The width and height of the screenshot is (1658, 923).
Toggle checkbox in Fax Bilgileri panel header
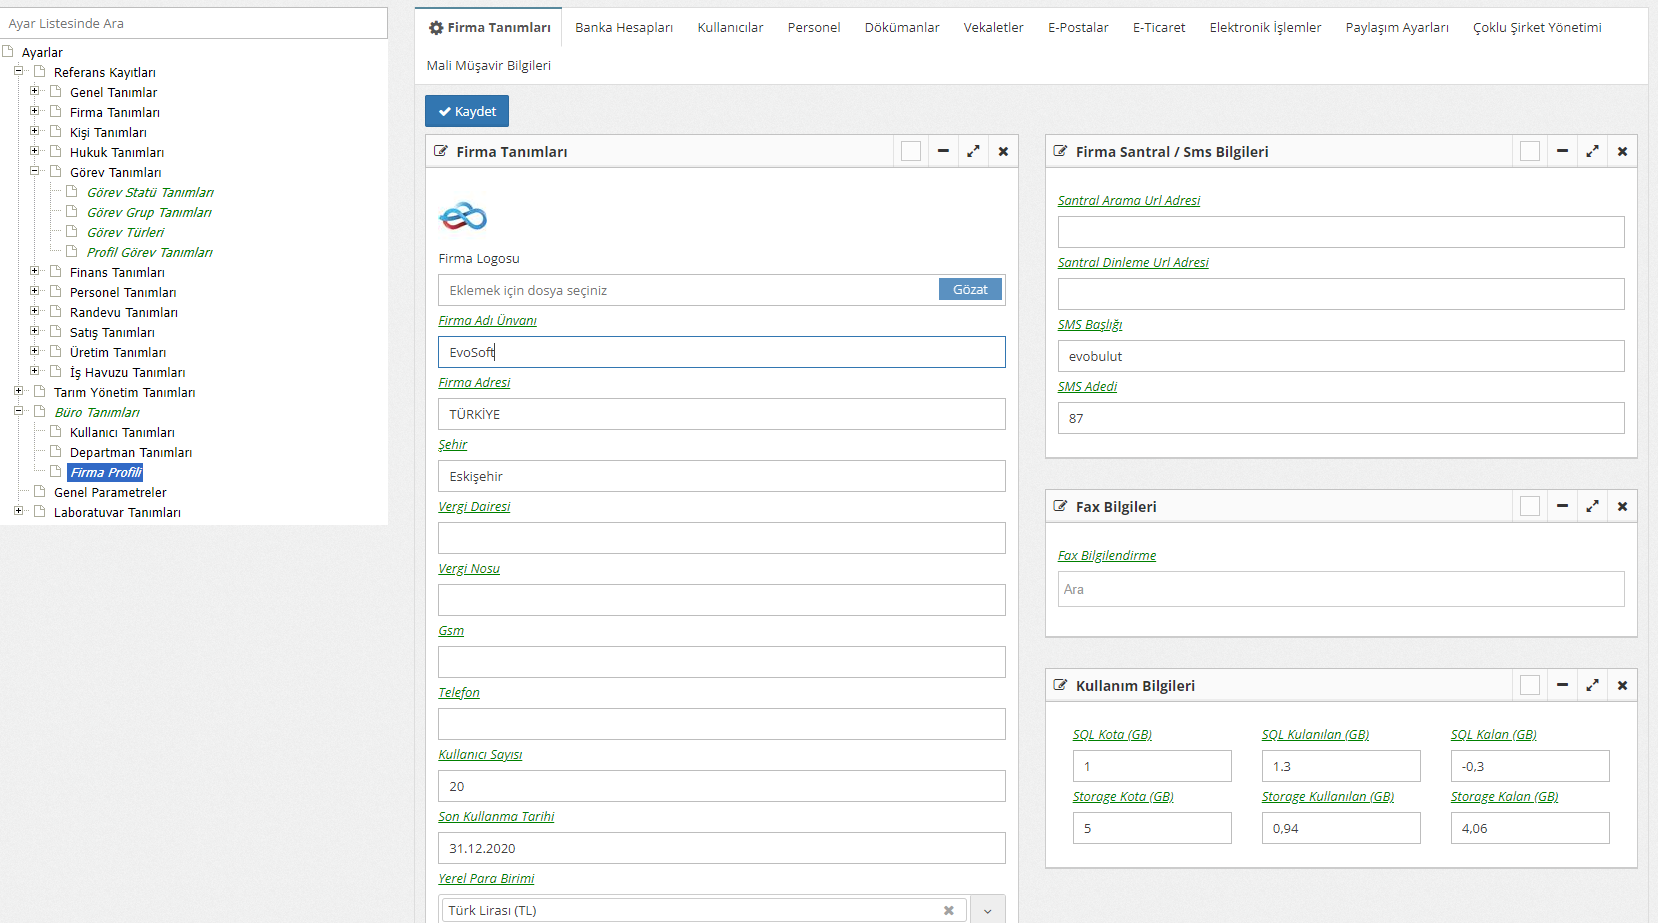(1530, 506)
